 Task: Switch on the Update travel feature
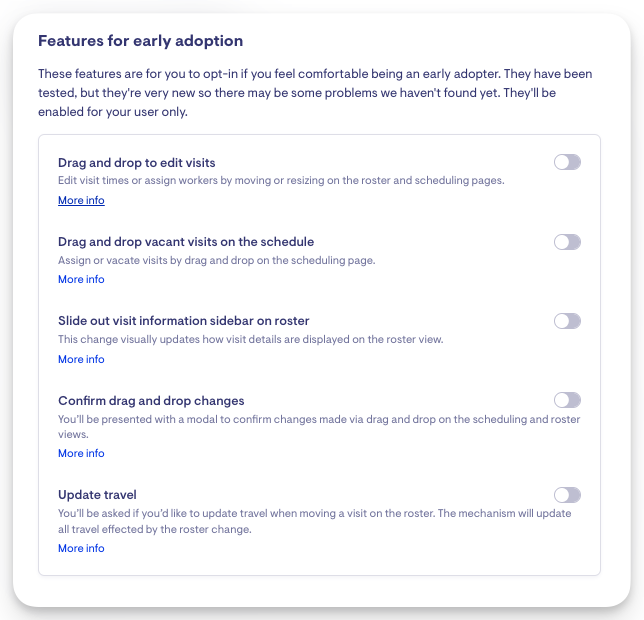click(567, 494)
